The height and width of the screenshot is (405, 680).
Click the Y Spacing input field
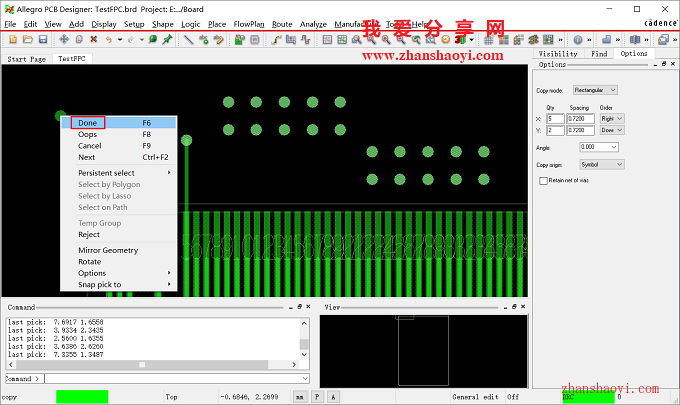coord(580,130)
